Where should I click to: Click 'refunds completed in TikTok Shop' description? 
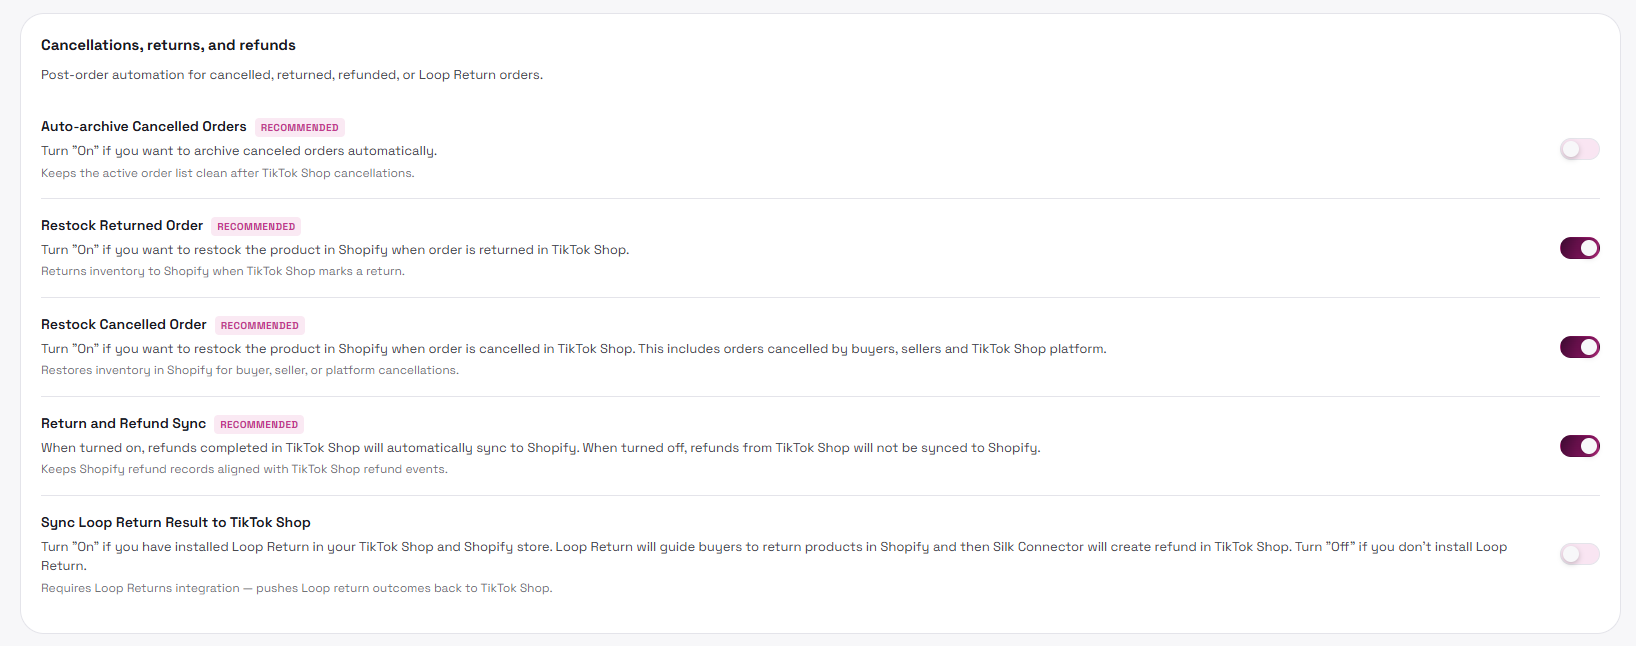tap(541, 448)
